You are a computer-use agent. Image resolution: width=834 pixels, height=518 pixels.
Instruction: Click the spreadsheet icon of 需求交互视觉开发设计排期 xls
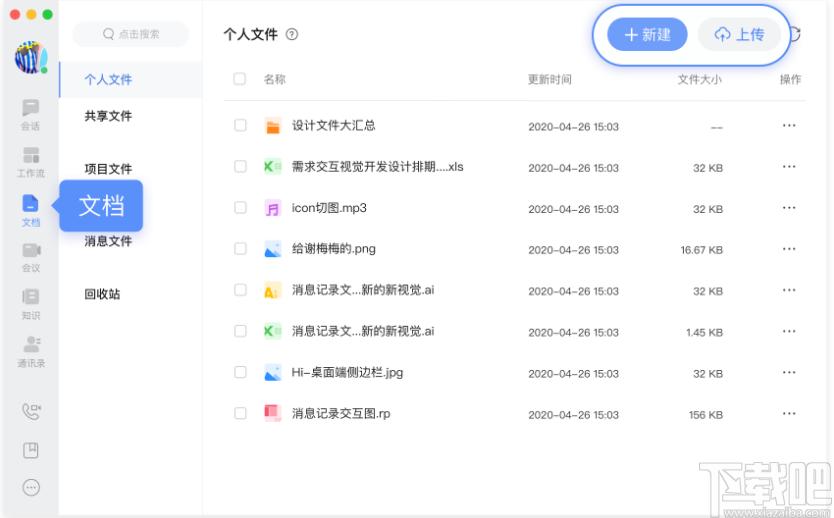tap(272, 166)
